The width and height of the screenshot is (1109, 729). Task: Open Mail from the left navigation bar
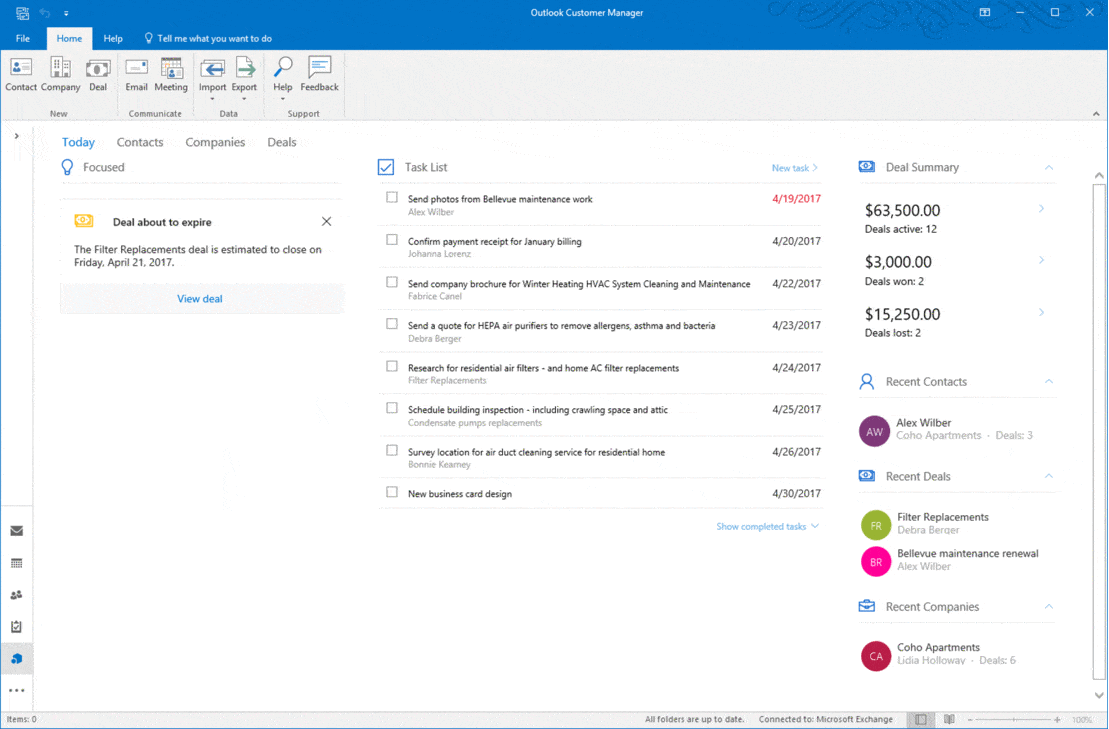coord(16,531)
